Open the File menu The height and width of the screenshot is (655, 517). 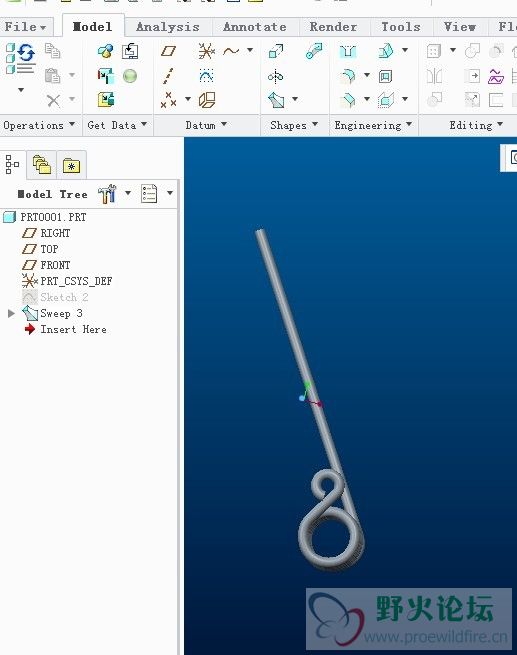click(x=25, y=27)
